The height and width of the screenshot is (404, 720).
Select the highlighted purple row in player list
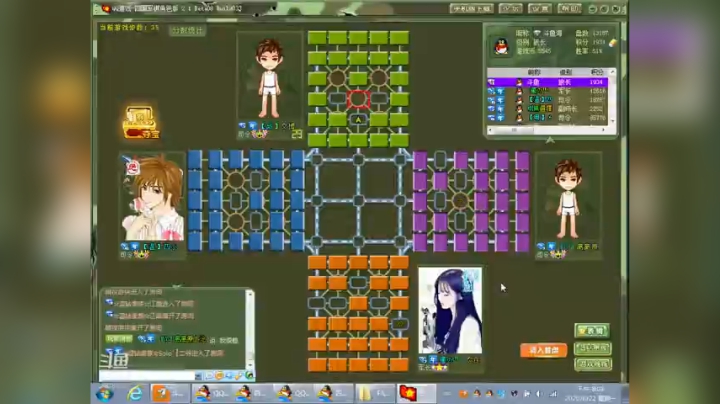click(x=548, y=82)
